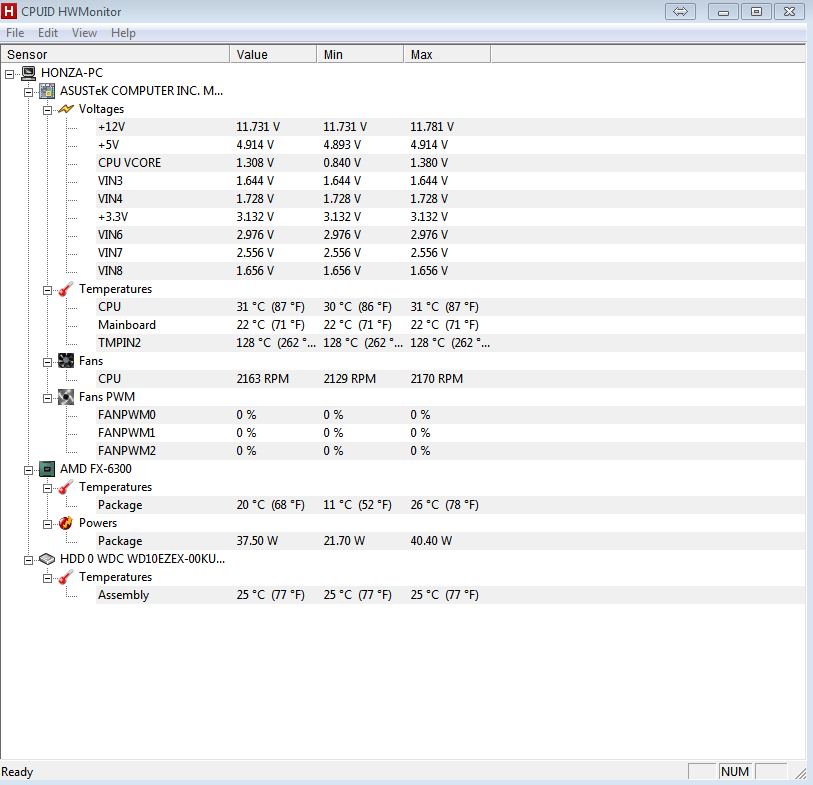813x785 pixels.
Task: Collapse the AMD Temperatures group
Action: click(x=47, y=488)
